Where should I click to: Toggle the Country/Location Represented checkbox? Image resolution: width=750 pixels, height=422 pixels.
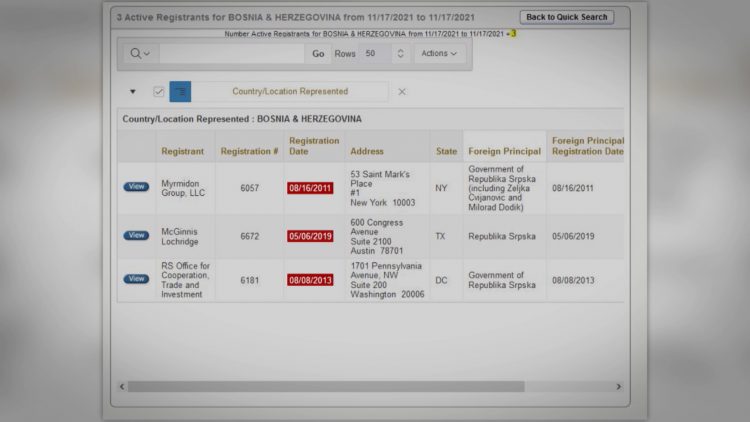tap(158, 92)
